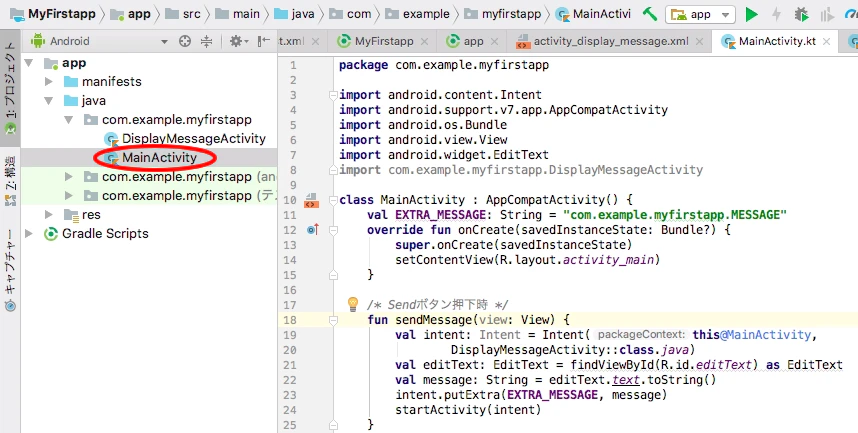Click line number 22 in the gutter
Image resolution: width=858 pixels, height=433 pixels.
point(290,380)
